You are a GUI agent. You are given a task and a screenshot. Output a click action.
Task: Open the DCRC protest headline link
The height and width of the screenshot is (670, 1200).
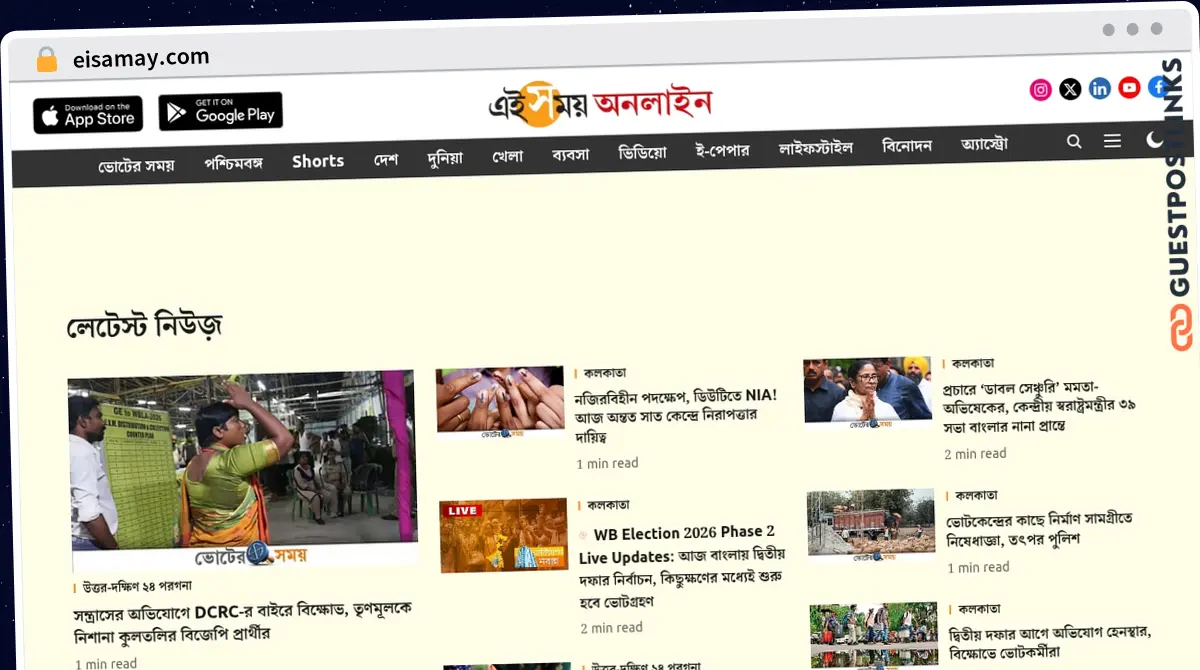[242, 622]
